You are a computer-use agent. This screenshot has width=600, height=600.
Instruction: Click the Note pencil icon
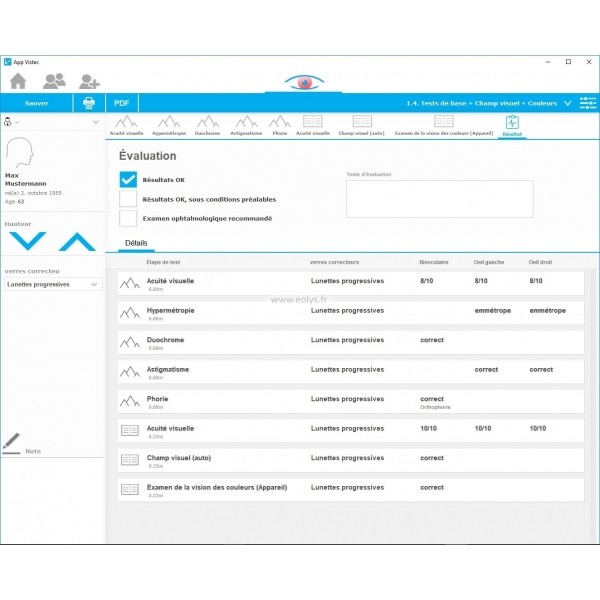click(x=11, y=441)
